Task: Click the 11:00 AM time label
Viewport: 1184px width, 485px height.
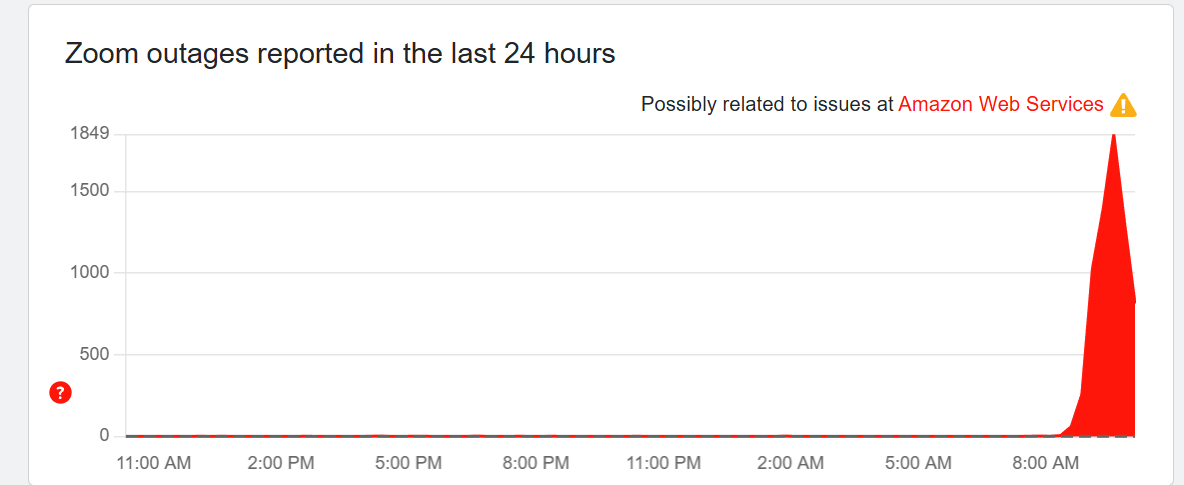Action: coord(155,463)
